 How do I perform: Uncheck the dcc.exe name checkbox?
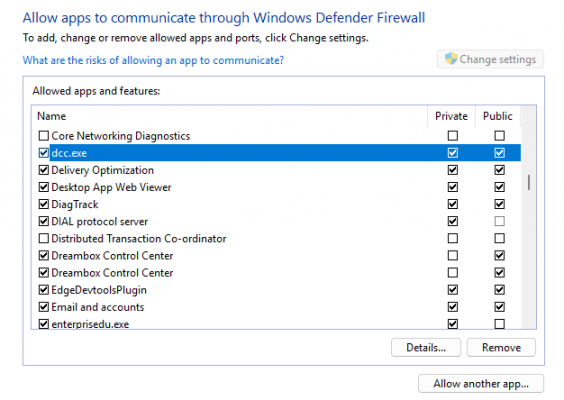click(44, 153)
